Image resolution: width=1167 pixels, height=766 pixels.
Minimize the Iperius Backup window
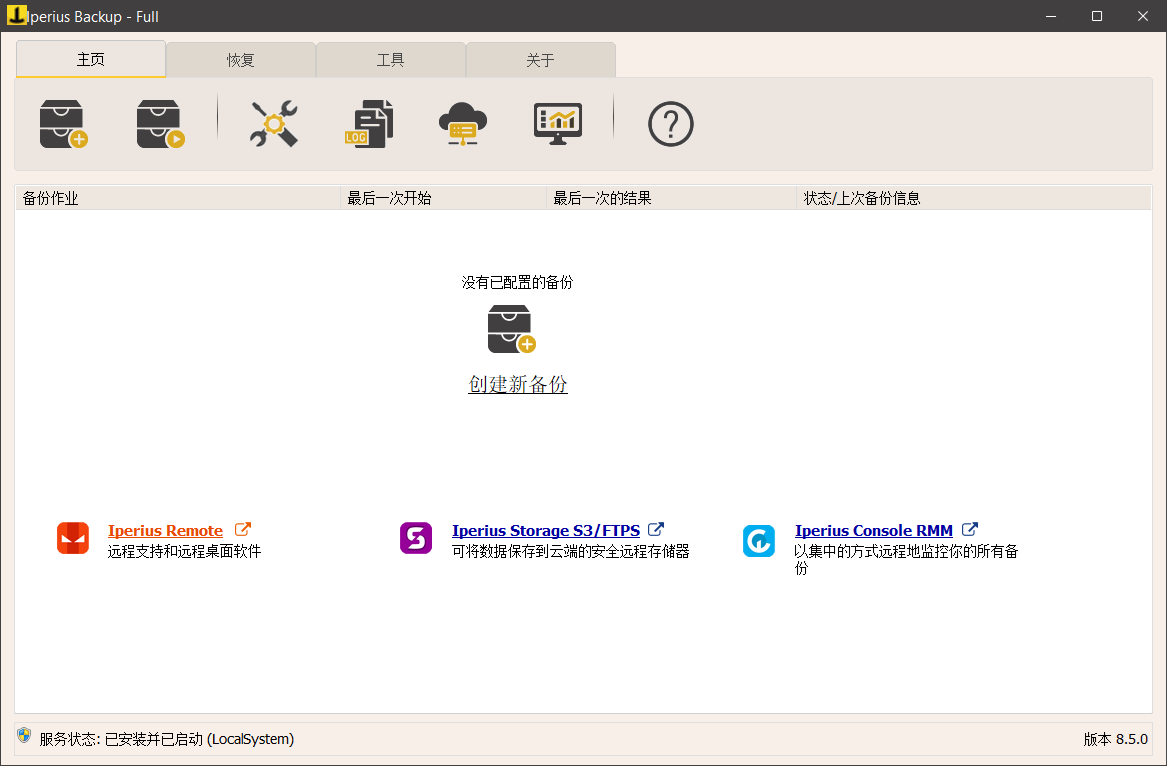[1051, 16]
